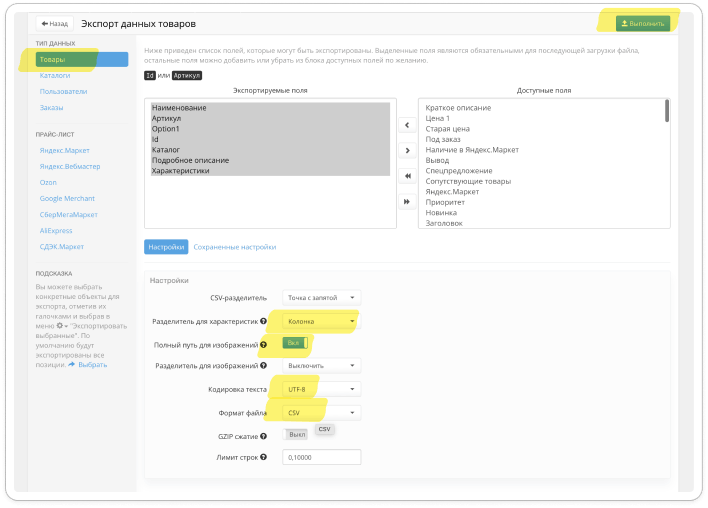The height and width of the screenshot is (508, 708).
Task: Open Разделитель для характеристик dropdown
Action: [321, 322]
